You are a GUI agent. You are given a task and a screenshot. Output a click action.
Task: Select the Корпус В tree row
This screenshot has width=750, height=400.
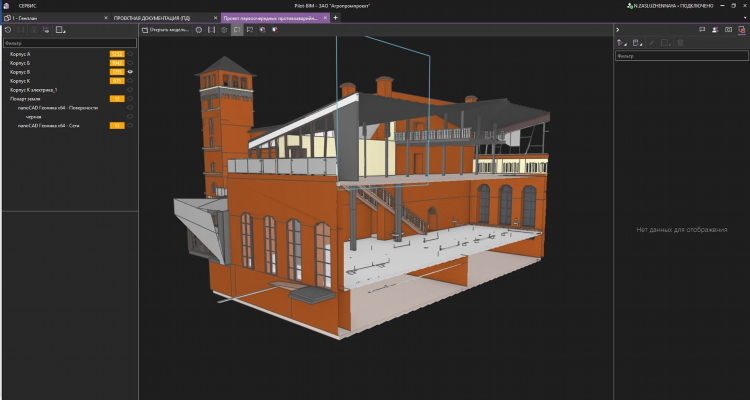pyautogui.click(x=70, y=72)
